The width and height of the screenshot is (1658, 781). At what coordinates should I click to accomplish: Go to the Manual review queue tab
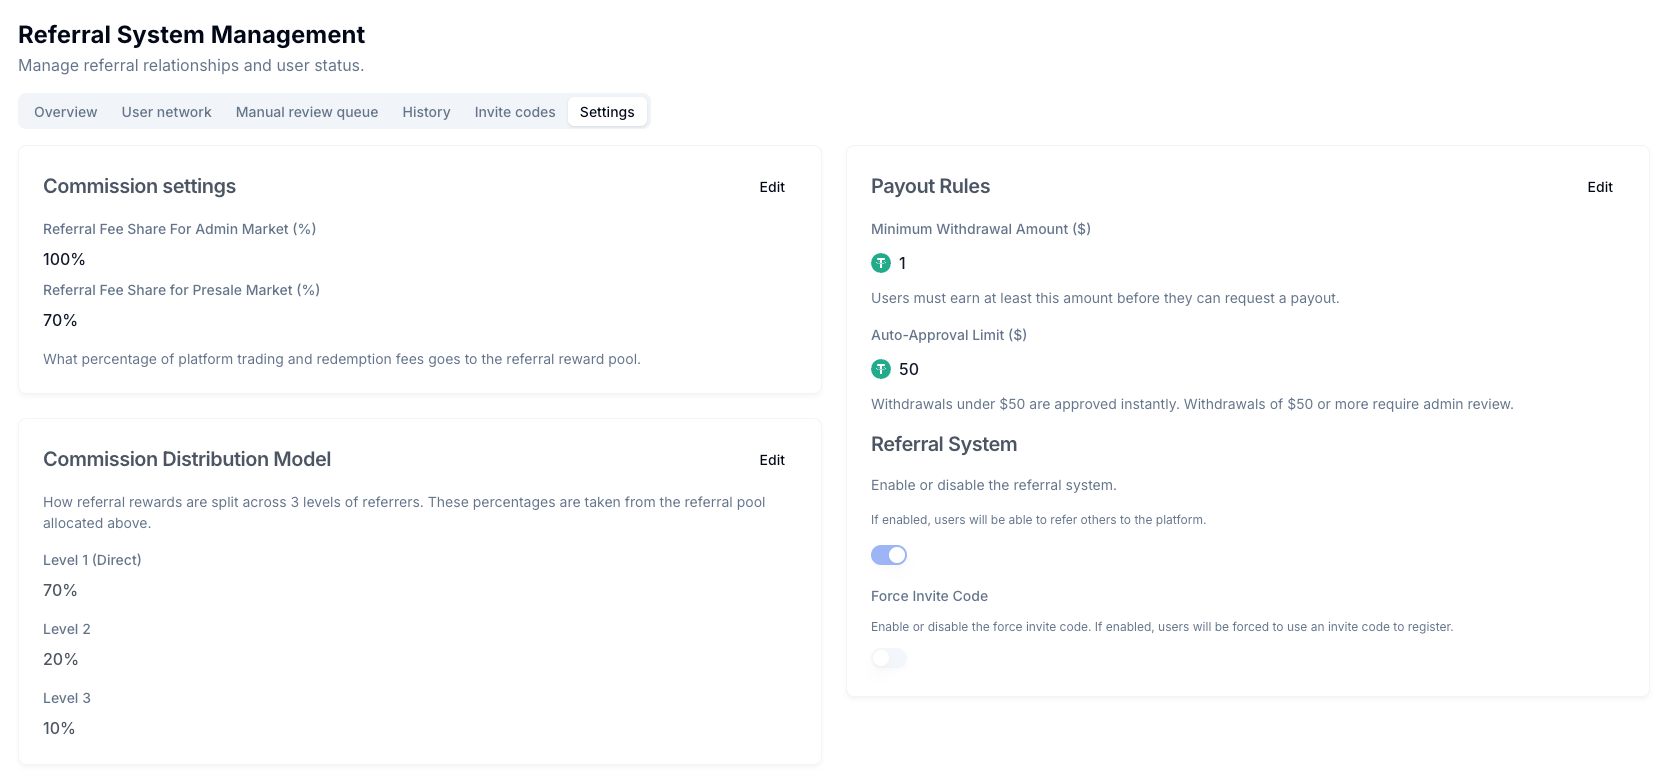point(307,112)
